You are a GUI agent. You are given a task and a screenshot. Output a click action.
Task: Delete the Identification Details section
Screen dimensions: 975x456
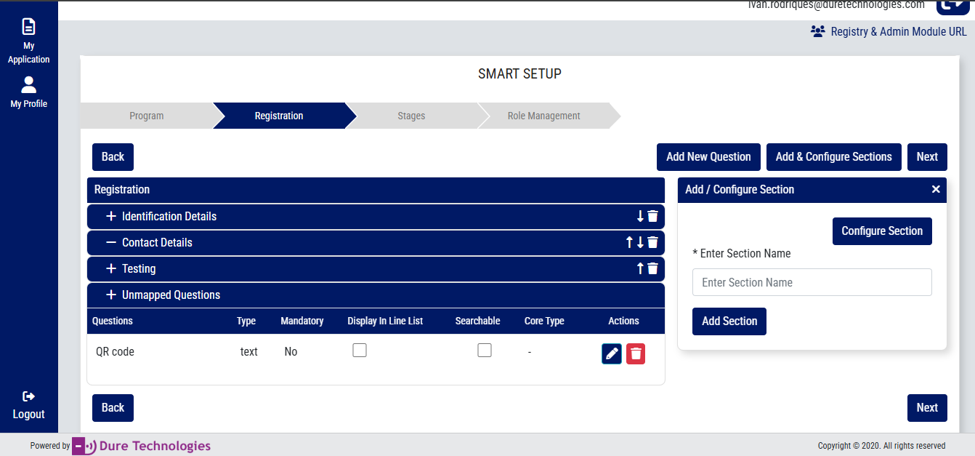pos(652,216)
